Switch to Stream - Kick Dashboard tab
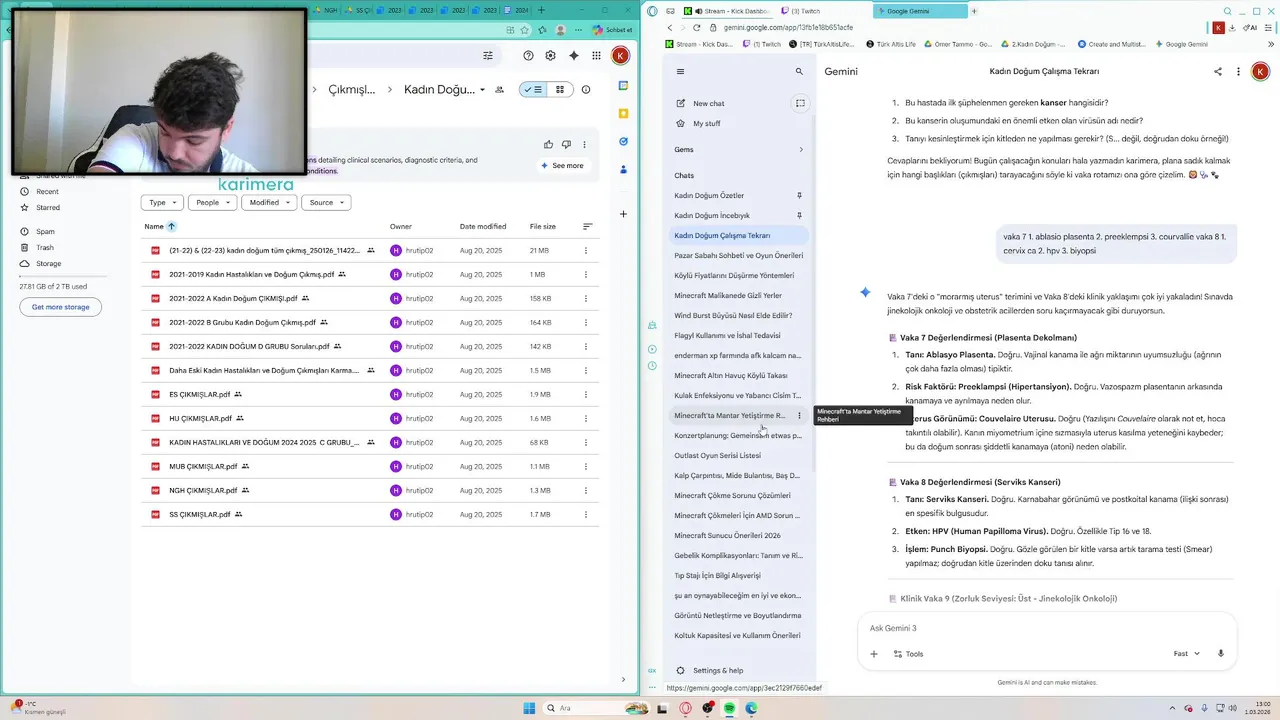Viewport: 1280px width, 720px height. coord(727,11)
